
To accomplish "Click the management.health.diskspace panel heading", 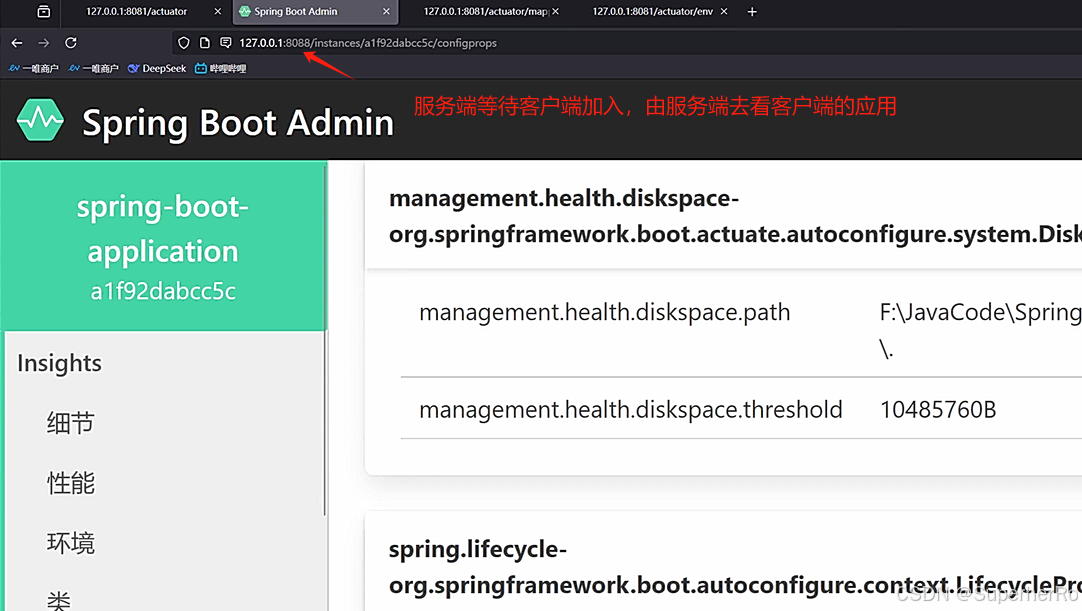I will (x=735, y=216).
